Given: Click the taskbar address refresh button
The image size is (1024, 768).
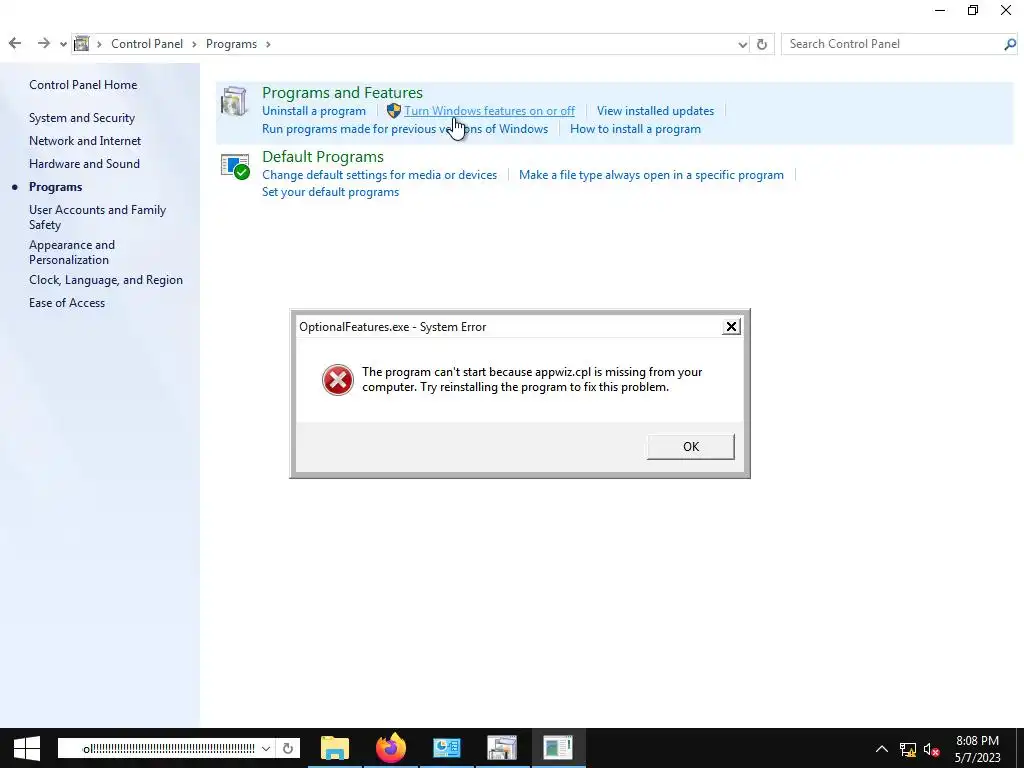Looking at the screenshot, I should click(287, 748).
